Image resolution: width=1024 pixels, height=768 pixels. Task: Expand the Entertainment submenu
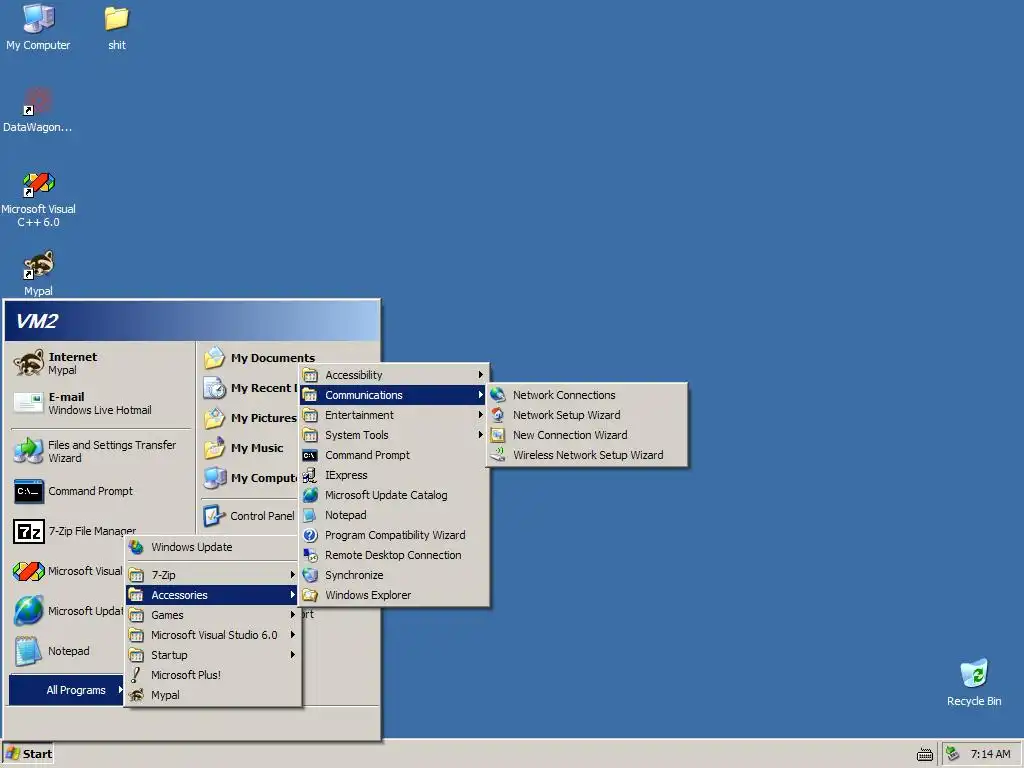pos(394,415)
